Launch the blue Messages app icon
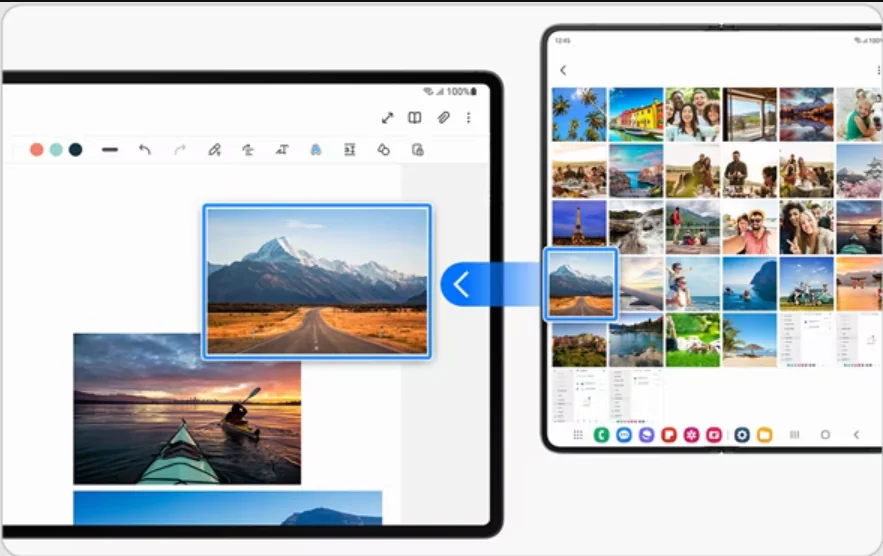Viewport: 883px width, 556px height. click(x=624, y=434)
